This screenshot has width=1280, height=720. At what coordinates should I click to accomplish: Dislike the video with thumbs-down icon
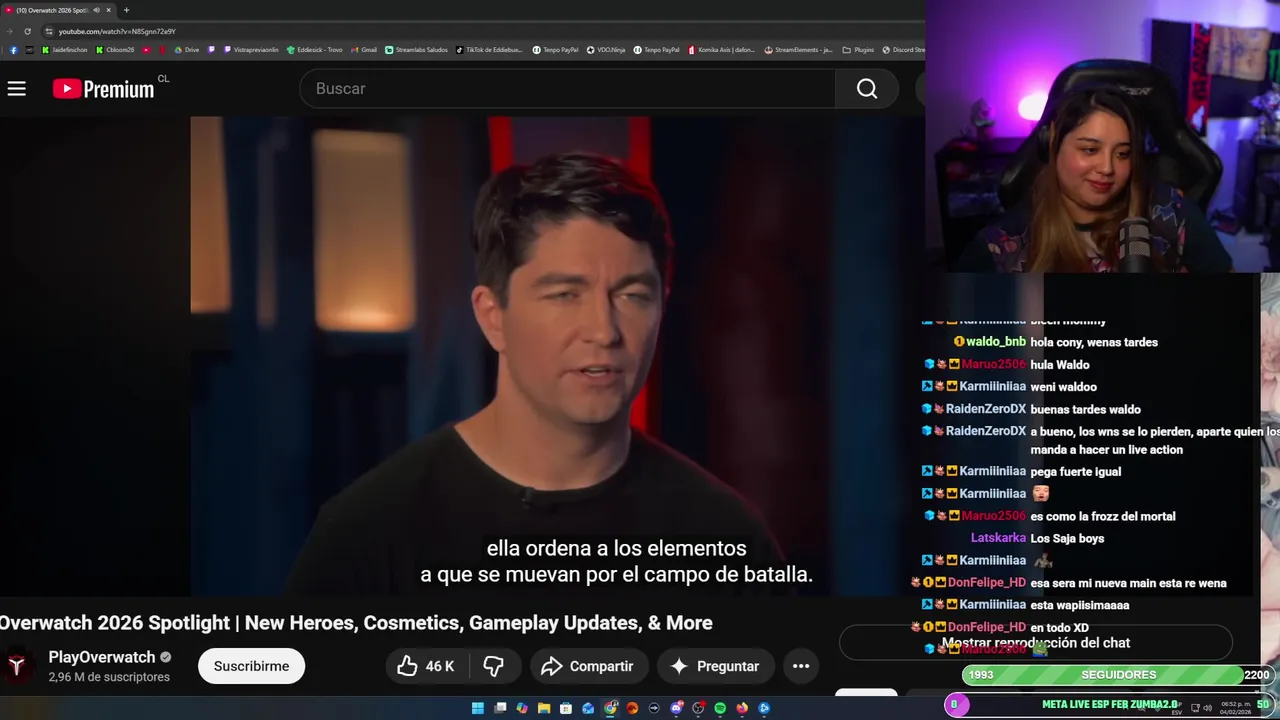493,666
